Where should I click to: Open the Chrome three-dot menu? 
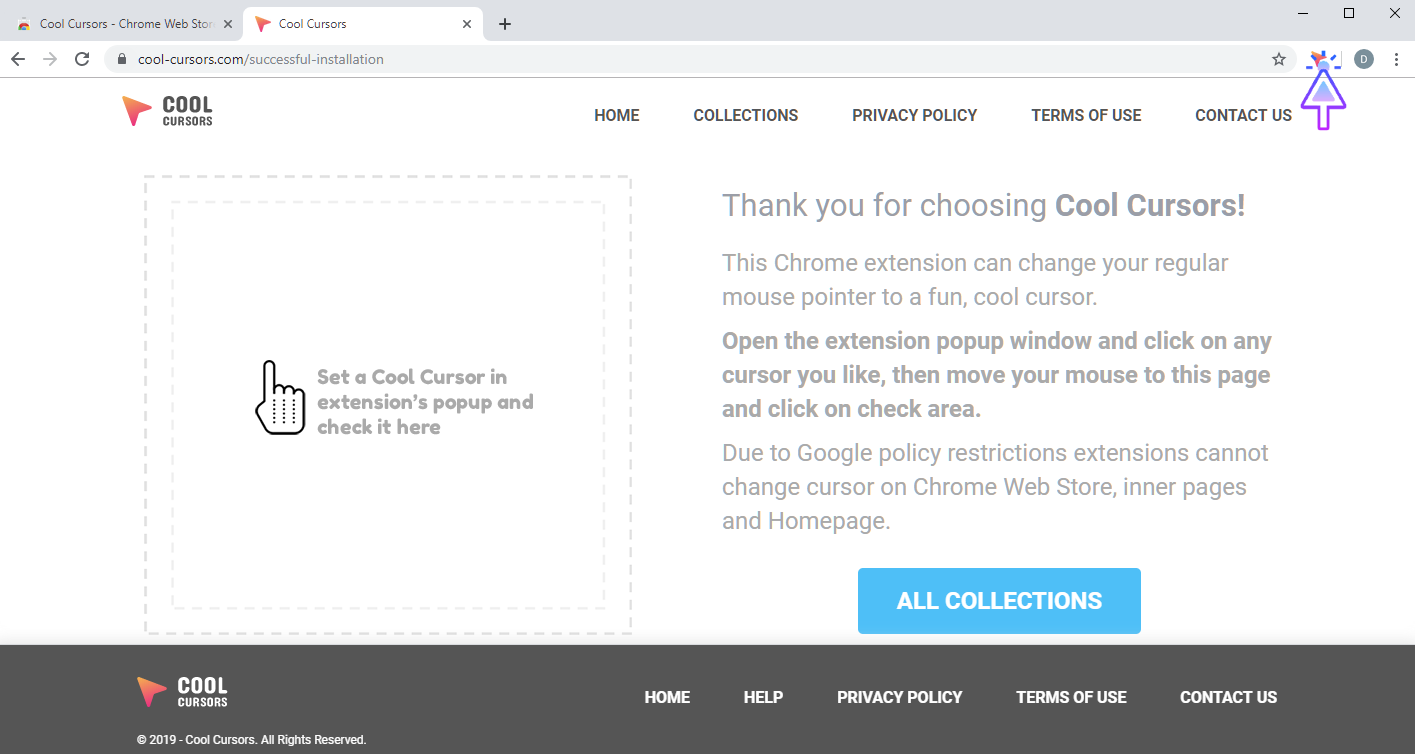[1397, 59]
